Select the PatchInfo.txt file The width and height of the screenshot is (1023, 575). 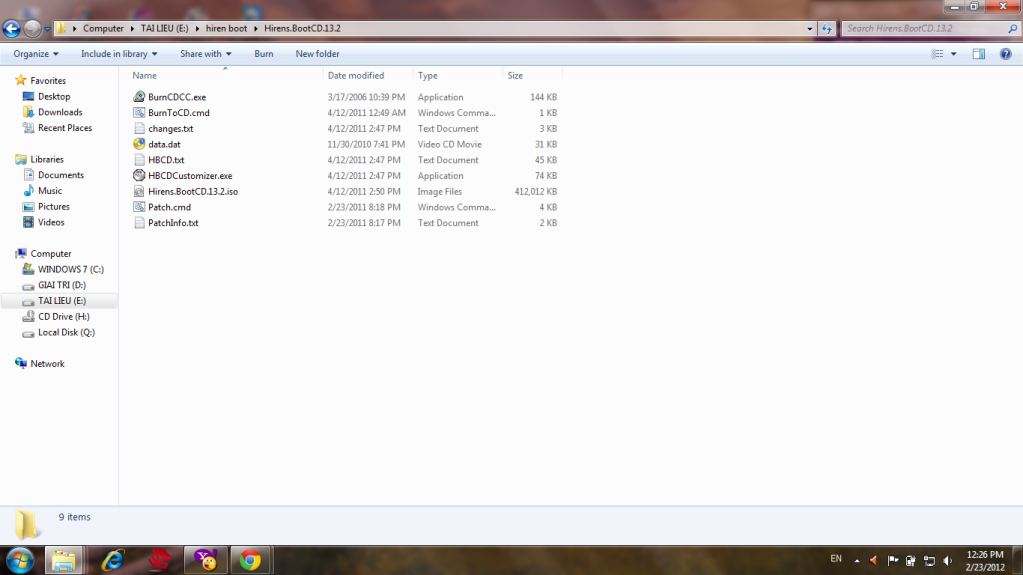pyautogui.click(x=173, y=223)
